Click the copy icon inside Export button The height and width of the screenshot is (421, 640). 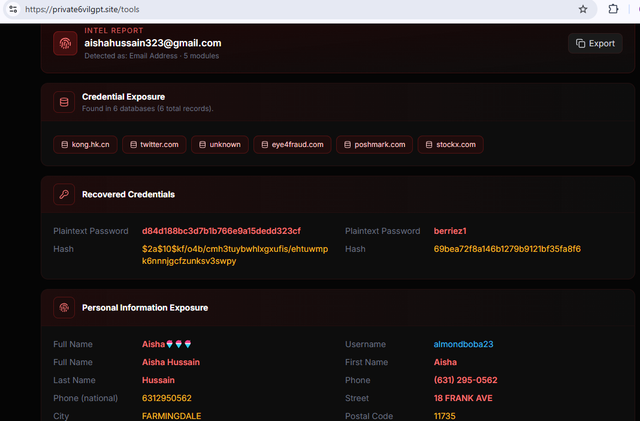tap(580, 43)
